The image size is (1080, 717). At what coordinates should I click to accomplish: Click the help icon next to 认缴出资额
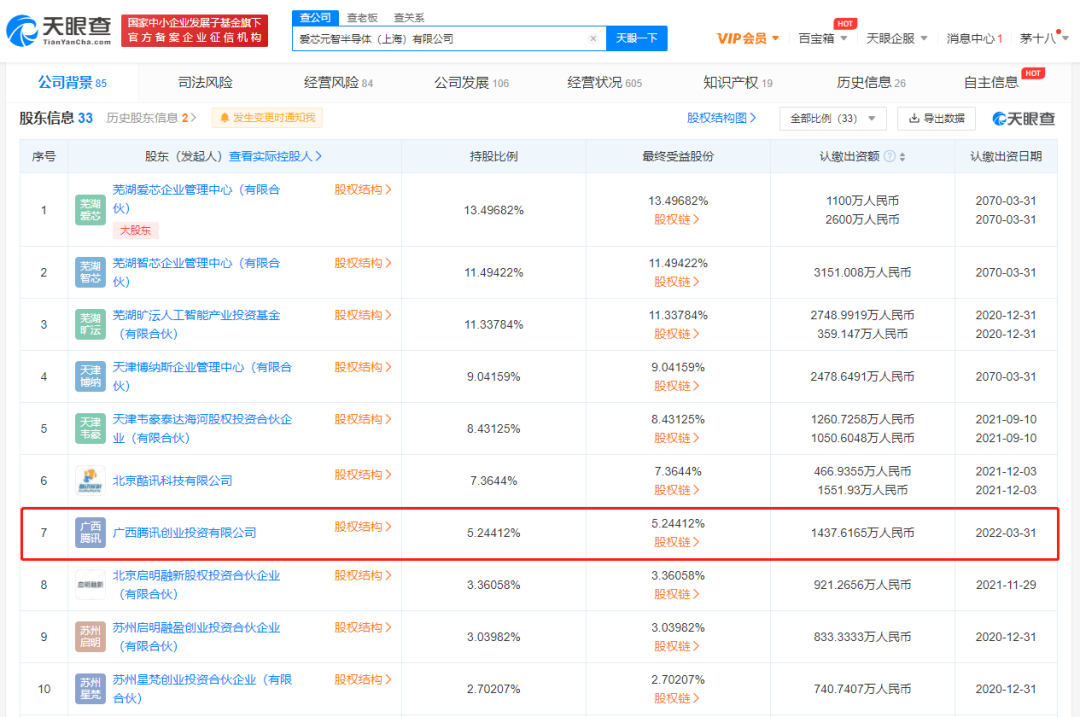pos(890,156)
